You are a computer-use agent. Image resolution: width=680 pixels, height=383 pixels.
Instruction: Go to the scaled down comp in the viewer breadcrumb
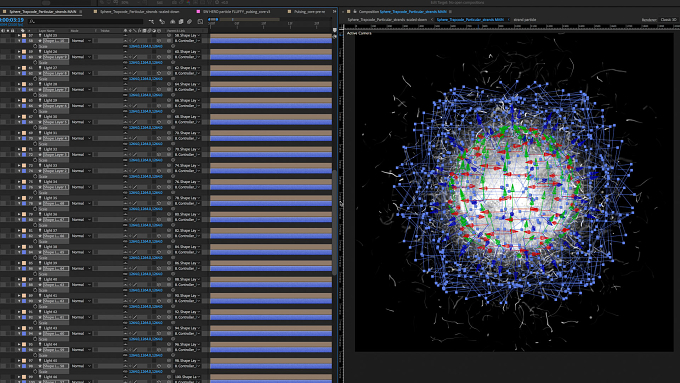coord(387,20)
